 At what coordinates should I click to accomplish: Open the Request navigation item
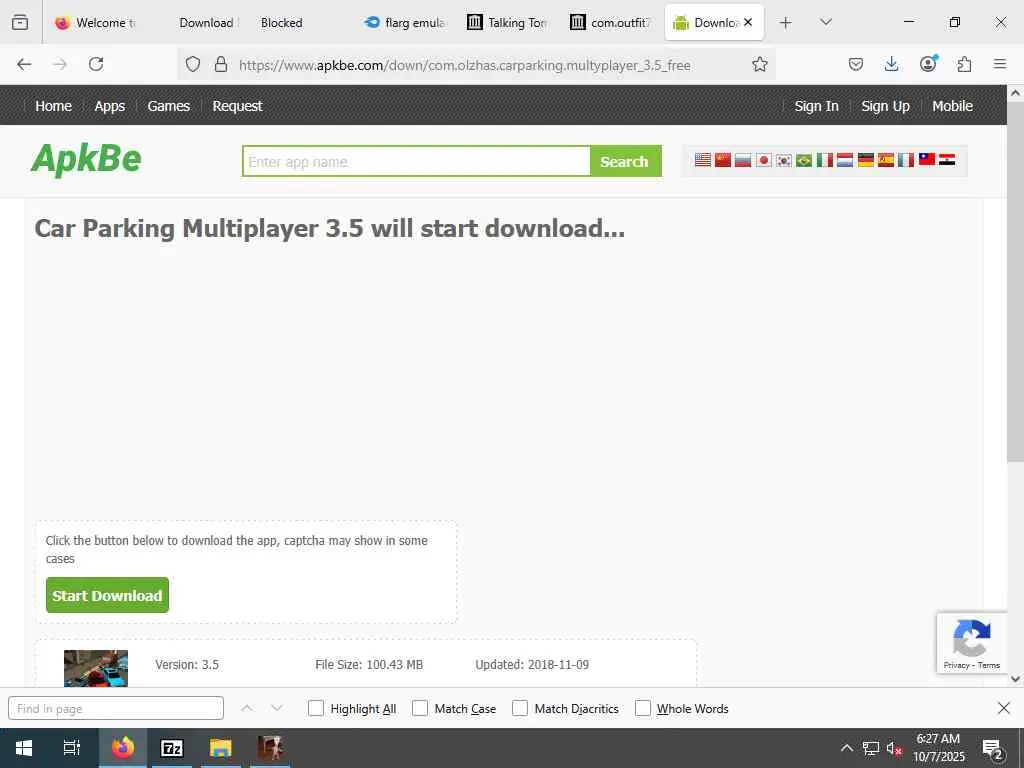237,106
